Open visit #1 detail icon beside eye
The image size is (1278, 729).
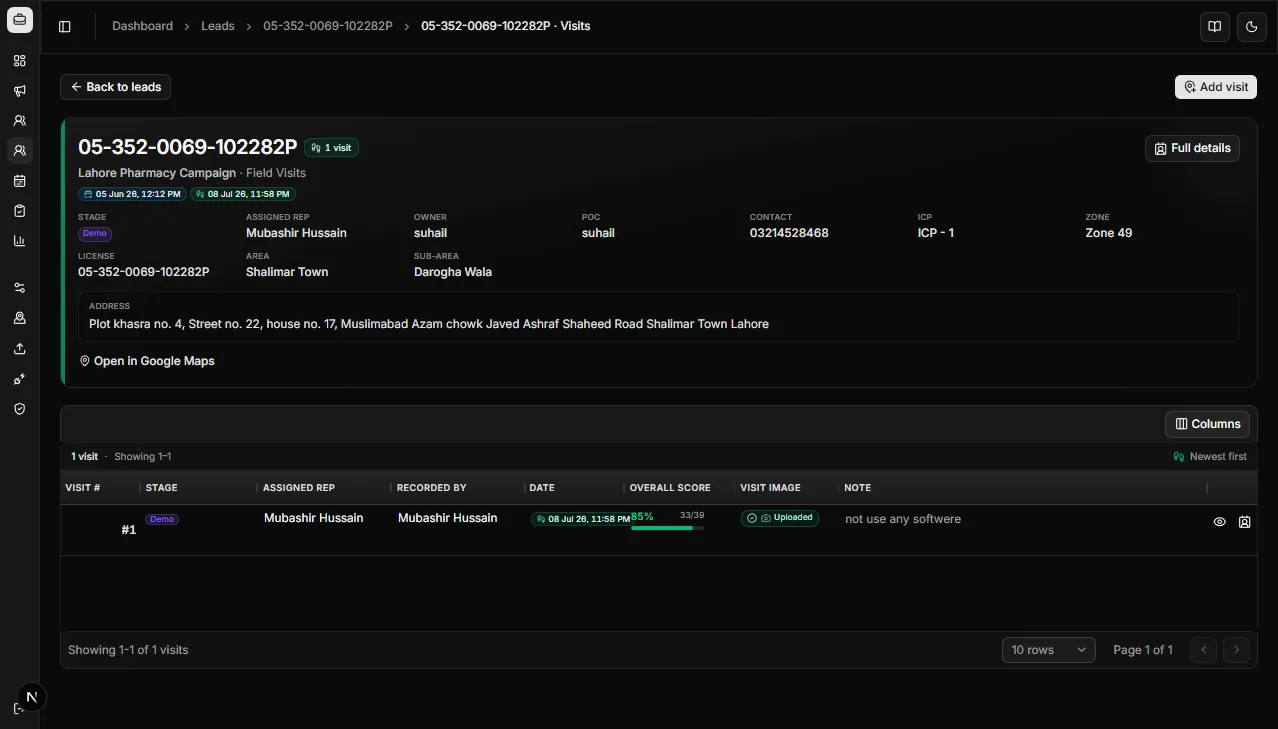pyautogui.click(x=1245, y=522)
